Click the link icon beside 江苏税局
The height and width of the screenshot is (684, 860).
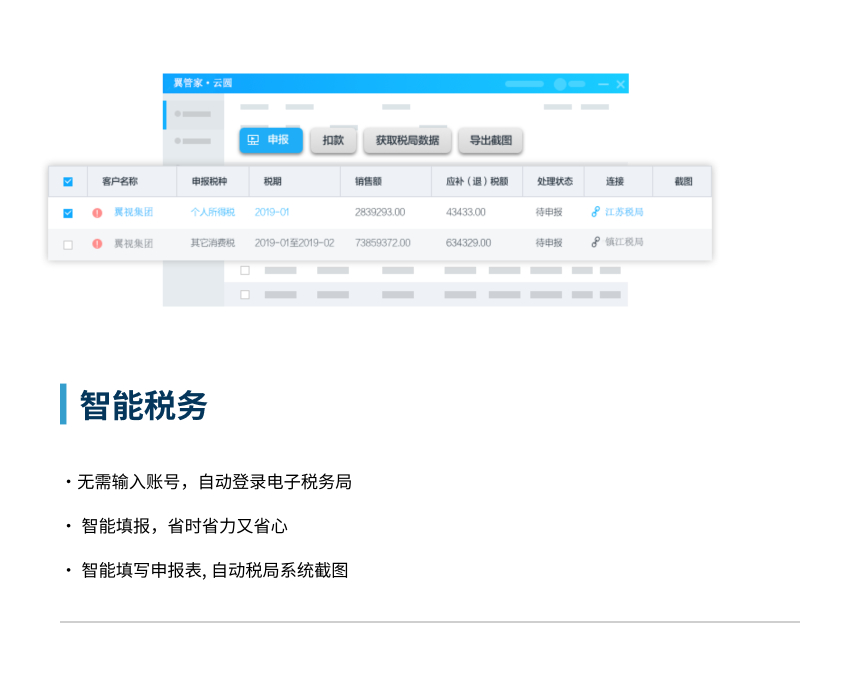pos(596,212)
